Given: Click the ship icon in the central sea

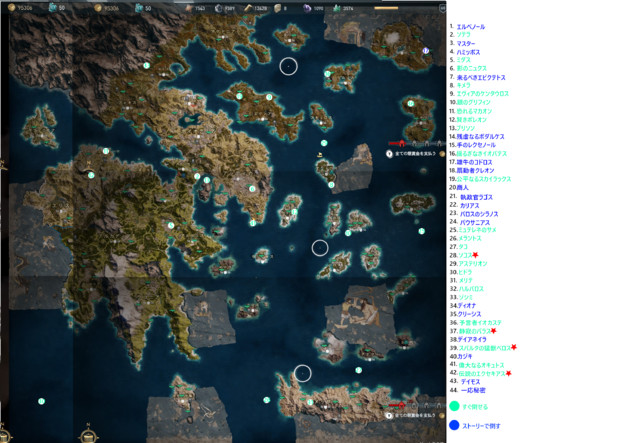Looking at the screenshot, I should (x=319, y=157).
